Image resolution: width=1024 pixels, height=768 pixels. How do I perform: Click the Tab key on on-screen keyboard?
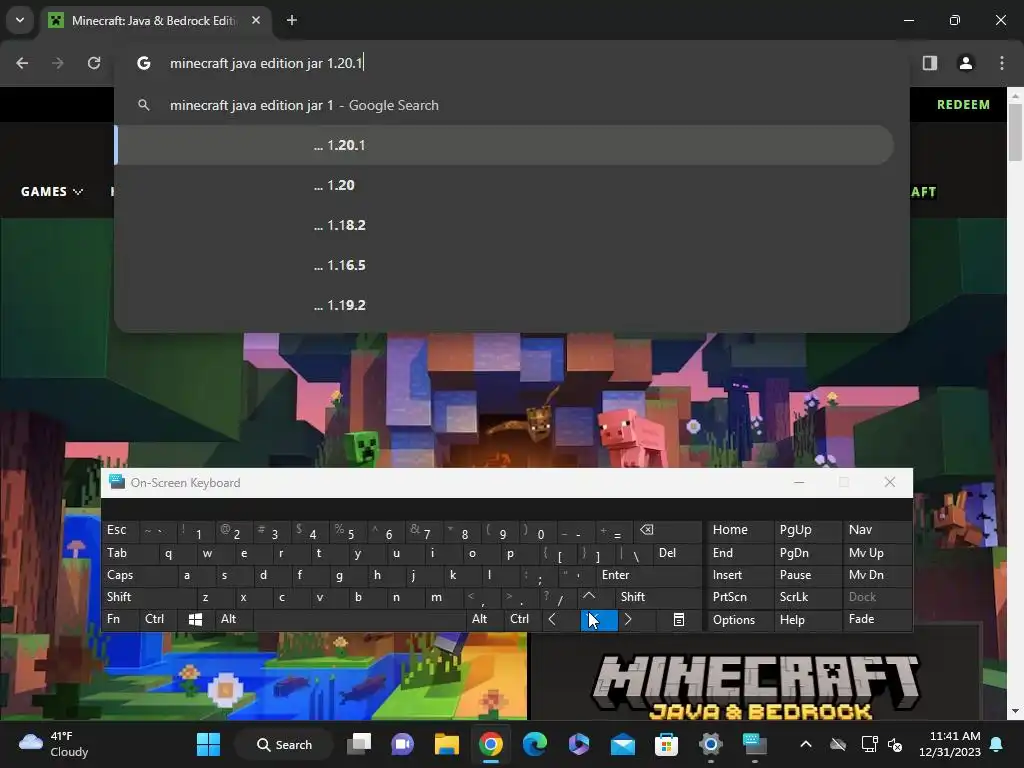click(x=130, y=553)
